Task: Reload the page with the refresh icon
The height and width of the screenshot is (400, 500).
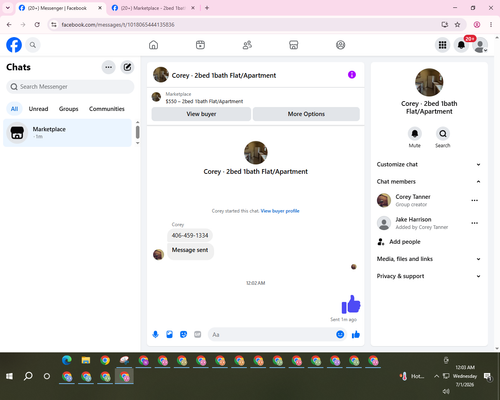Action: (37, 24)
